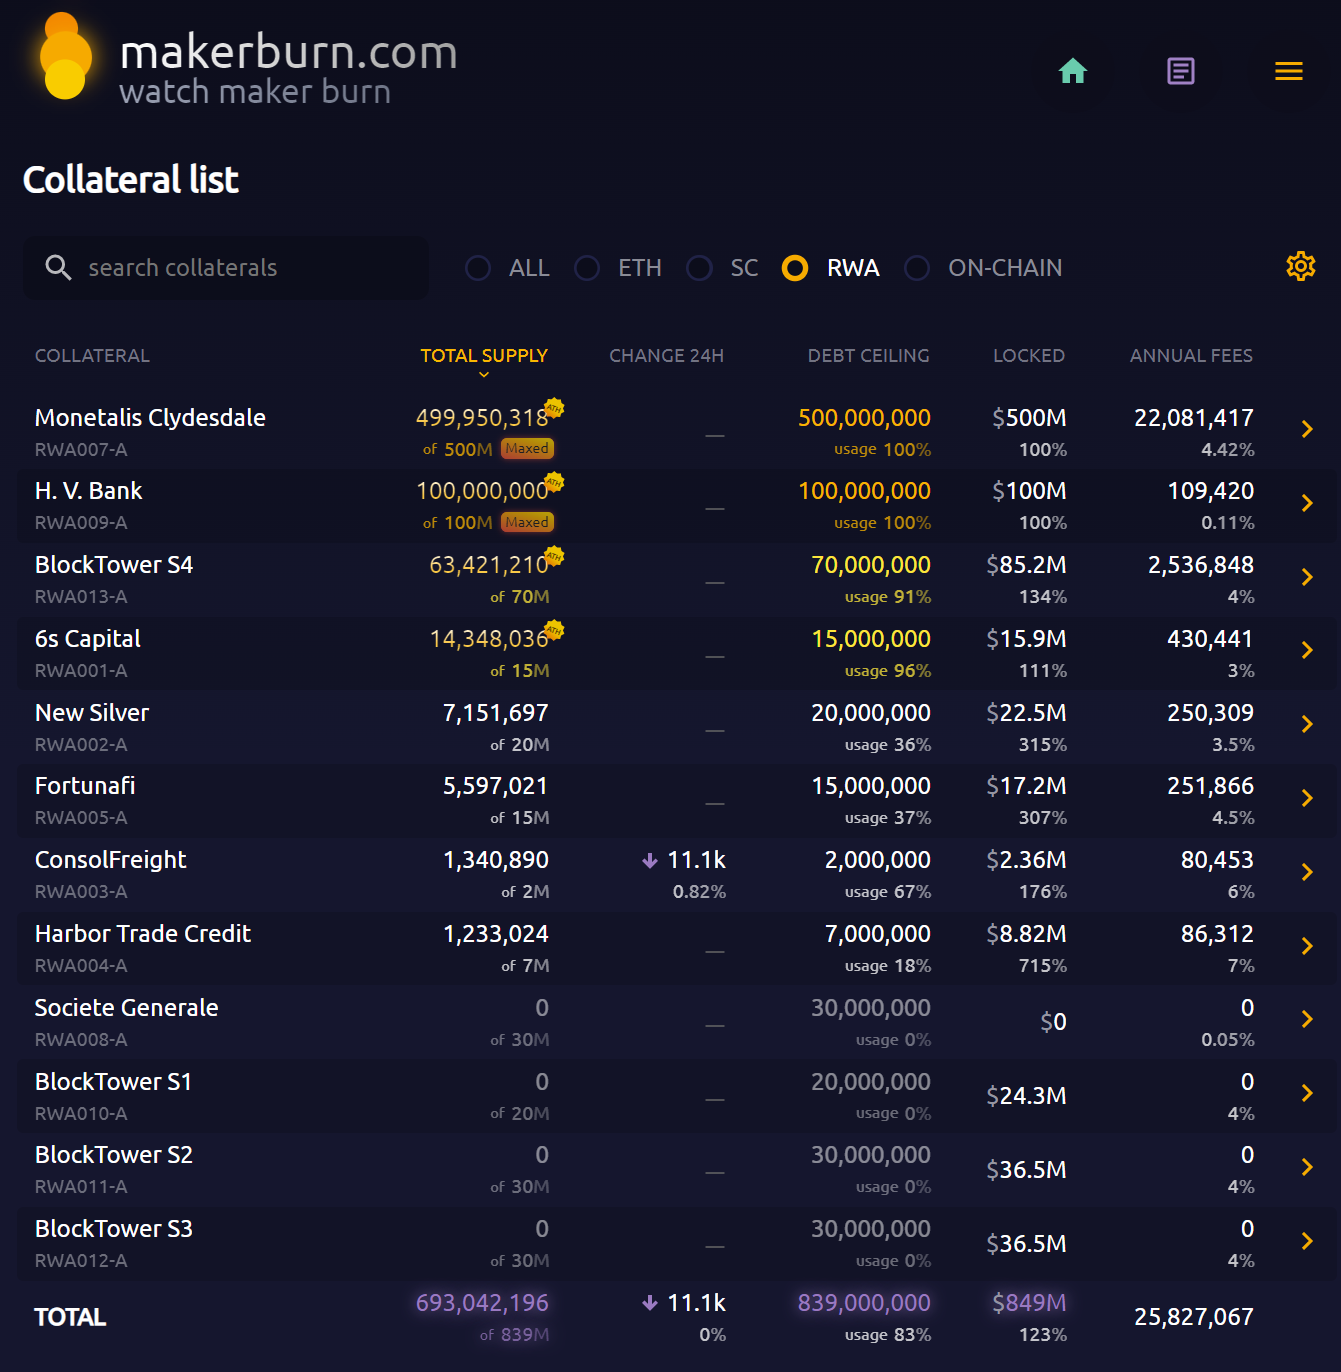The height and width of the screenshot is (1372, 1341).
Task: Click the Collateral list heading
Action: point(131,180)
